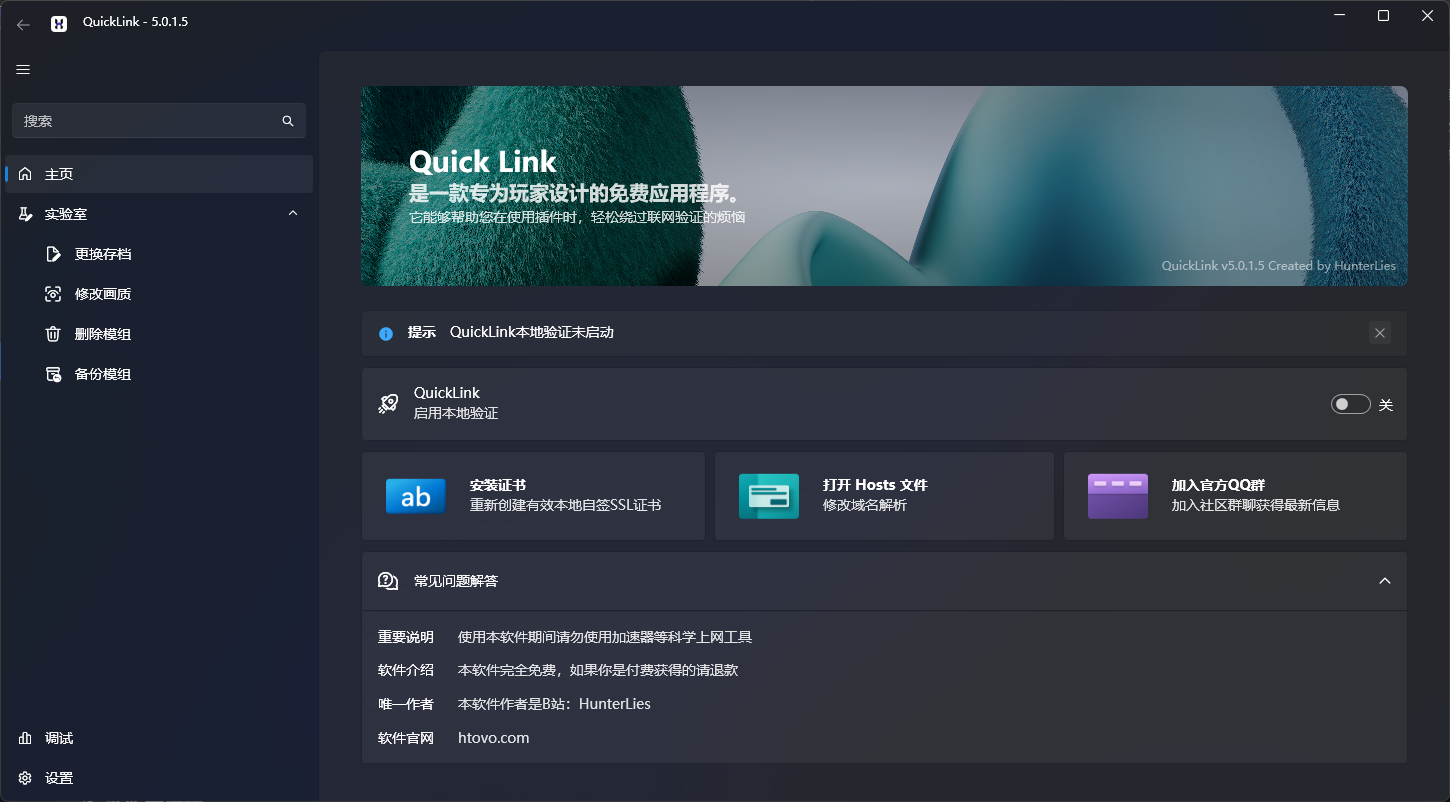Click the 调试 chart icon
The width and height of the screenshot is (1450, 802).
point(25,738)
